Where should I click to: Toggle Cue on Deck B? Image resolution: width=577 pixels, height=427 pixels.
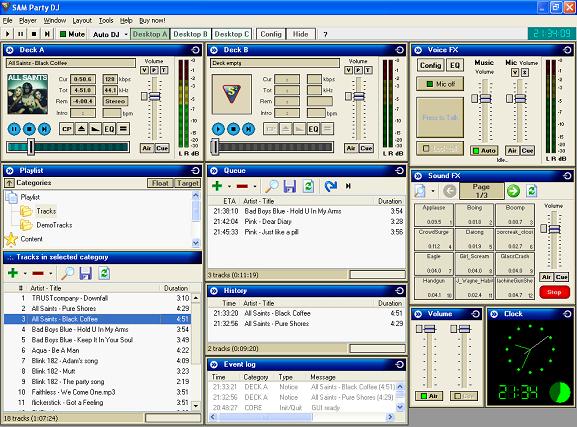point(366,148)
